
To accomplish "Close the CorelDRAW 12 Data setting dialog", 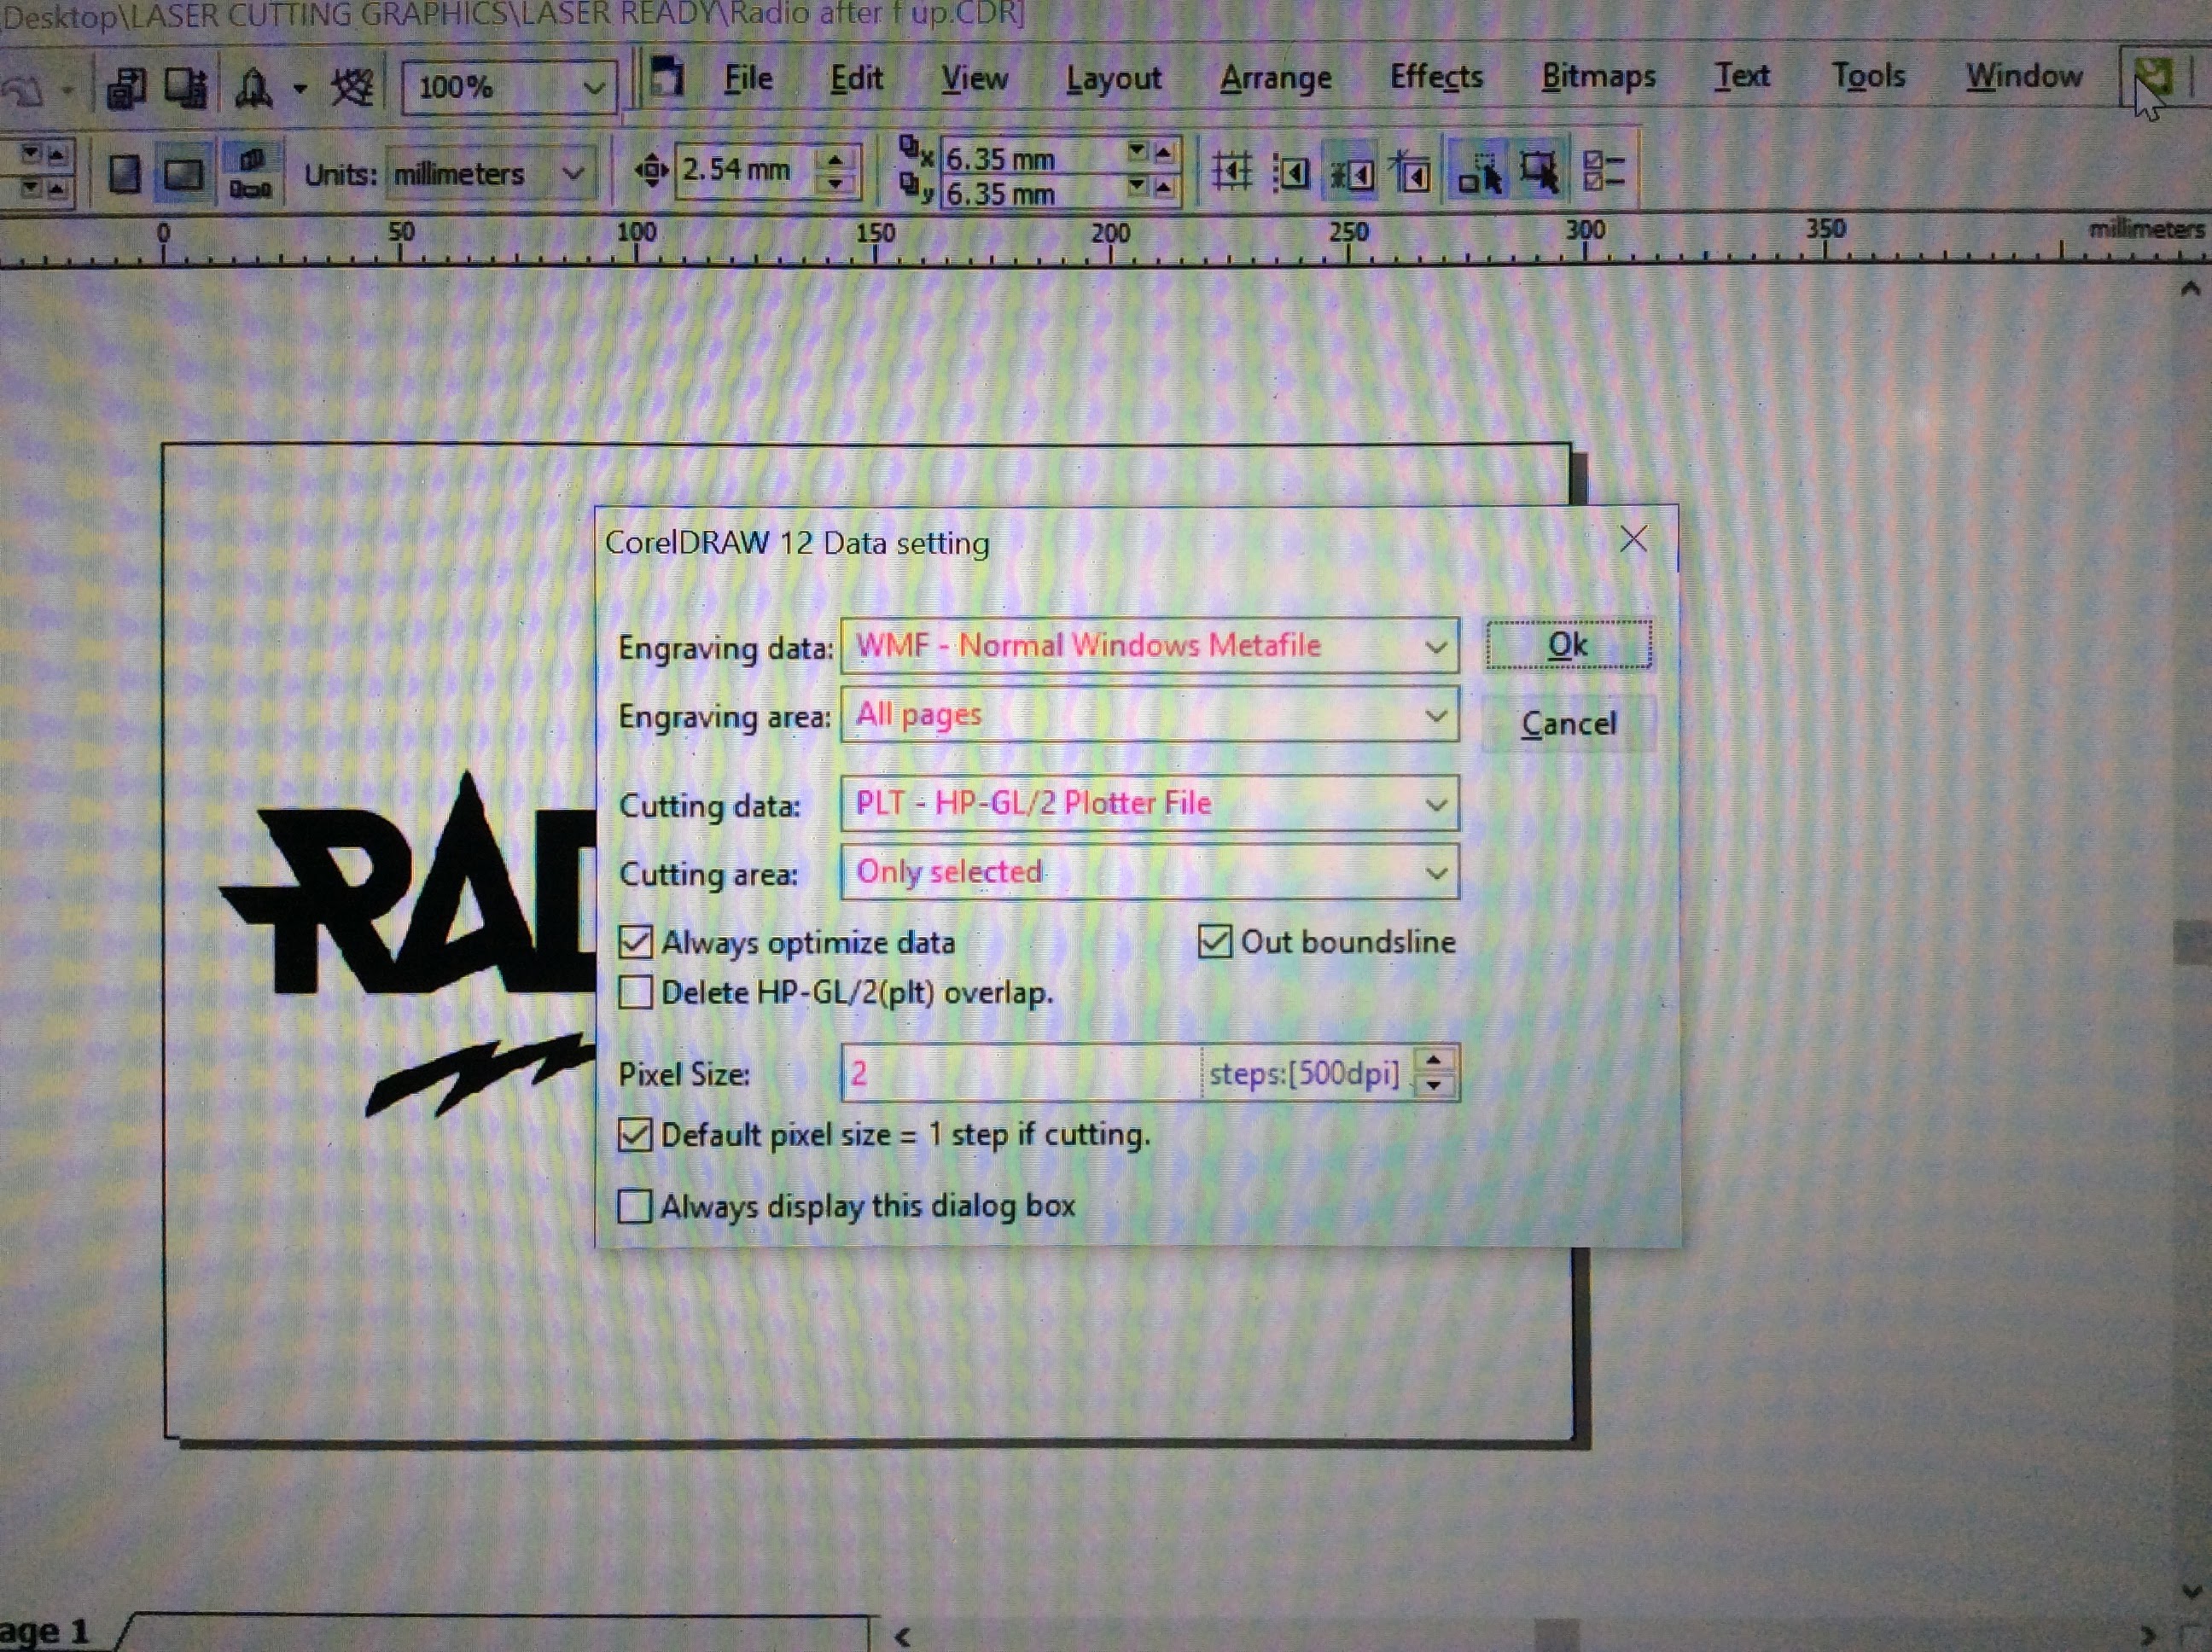I will (1633, 540).
